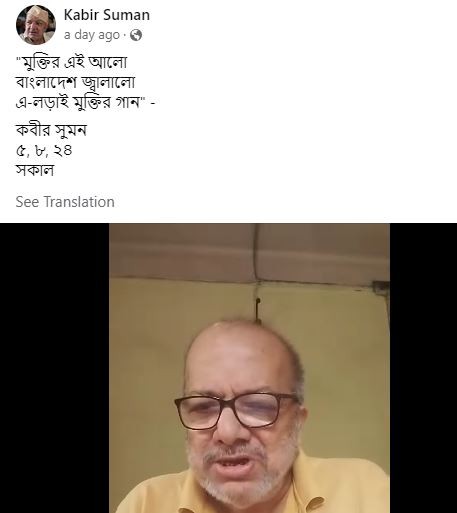Open the Kabir Suman profile name link
The width and height of the screenshot is (457, 513).
(x=107, y=15)
